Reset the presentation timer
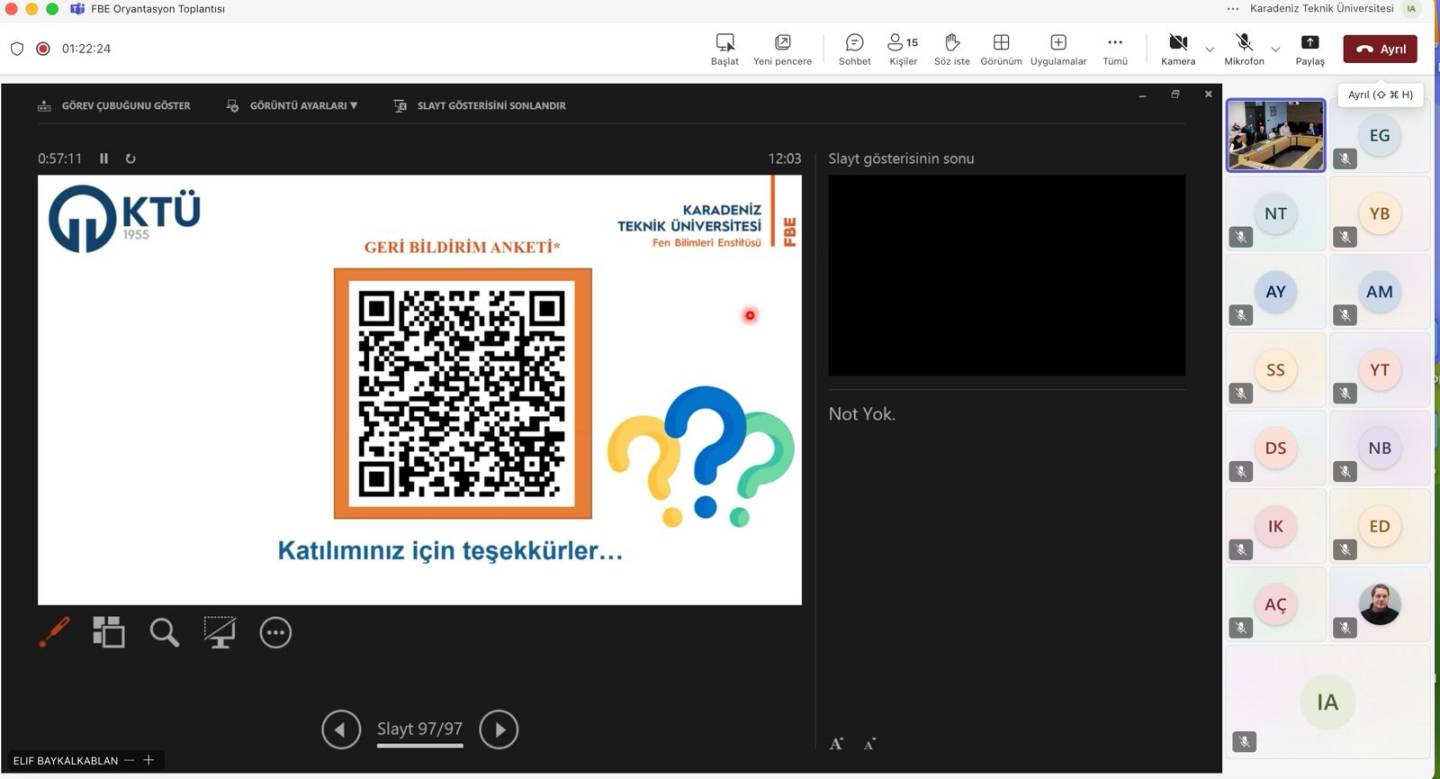 tap(130, 158)
